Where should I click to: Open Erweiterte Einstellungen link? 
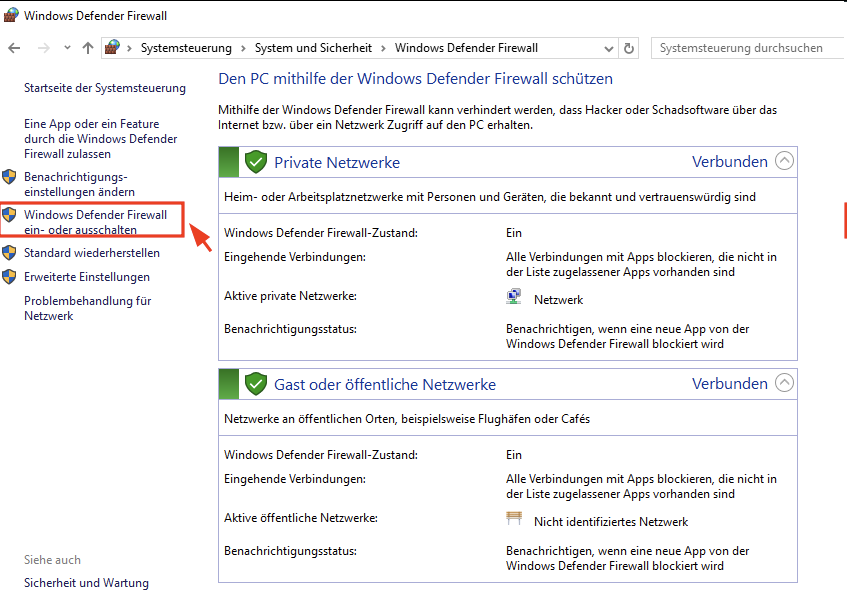click(x=87, y=277)
